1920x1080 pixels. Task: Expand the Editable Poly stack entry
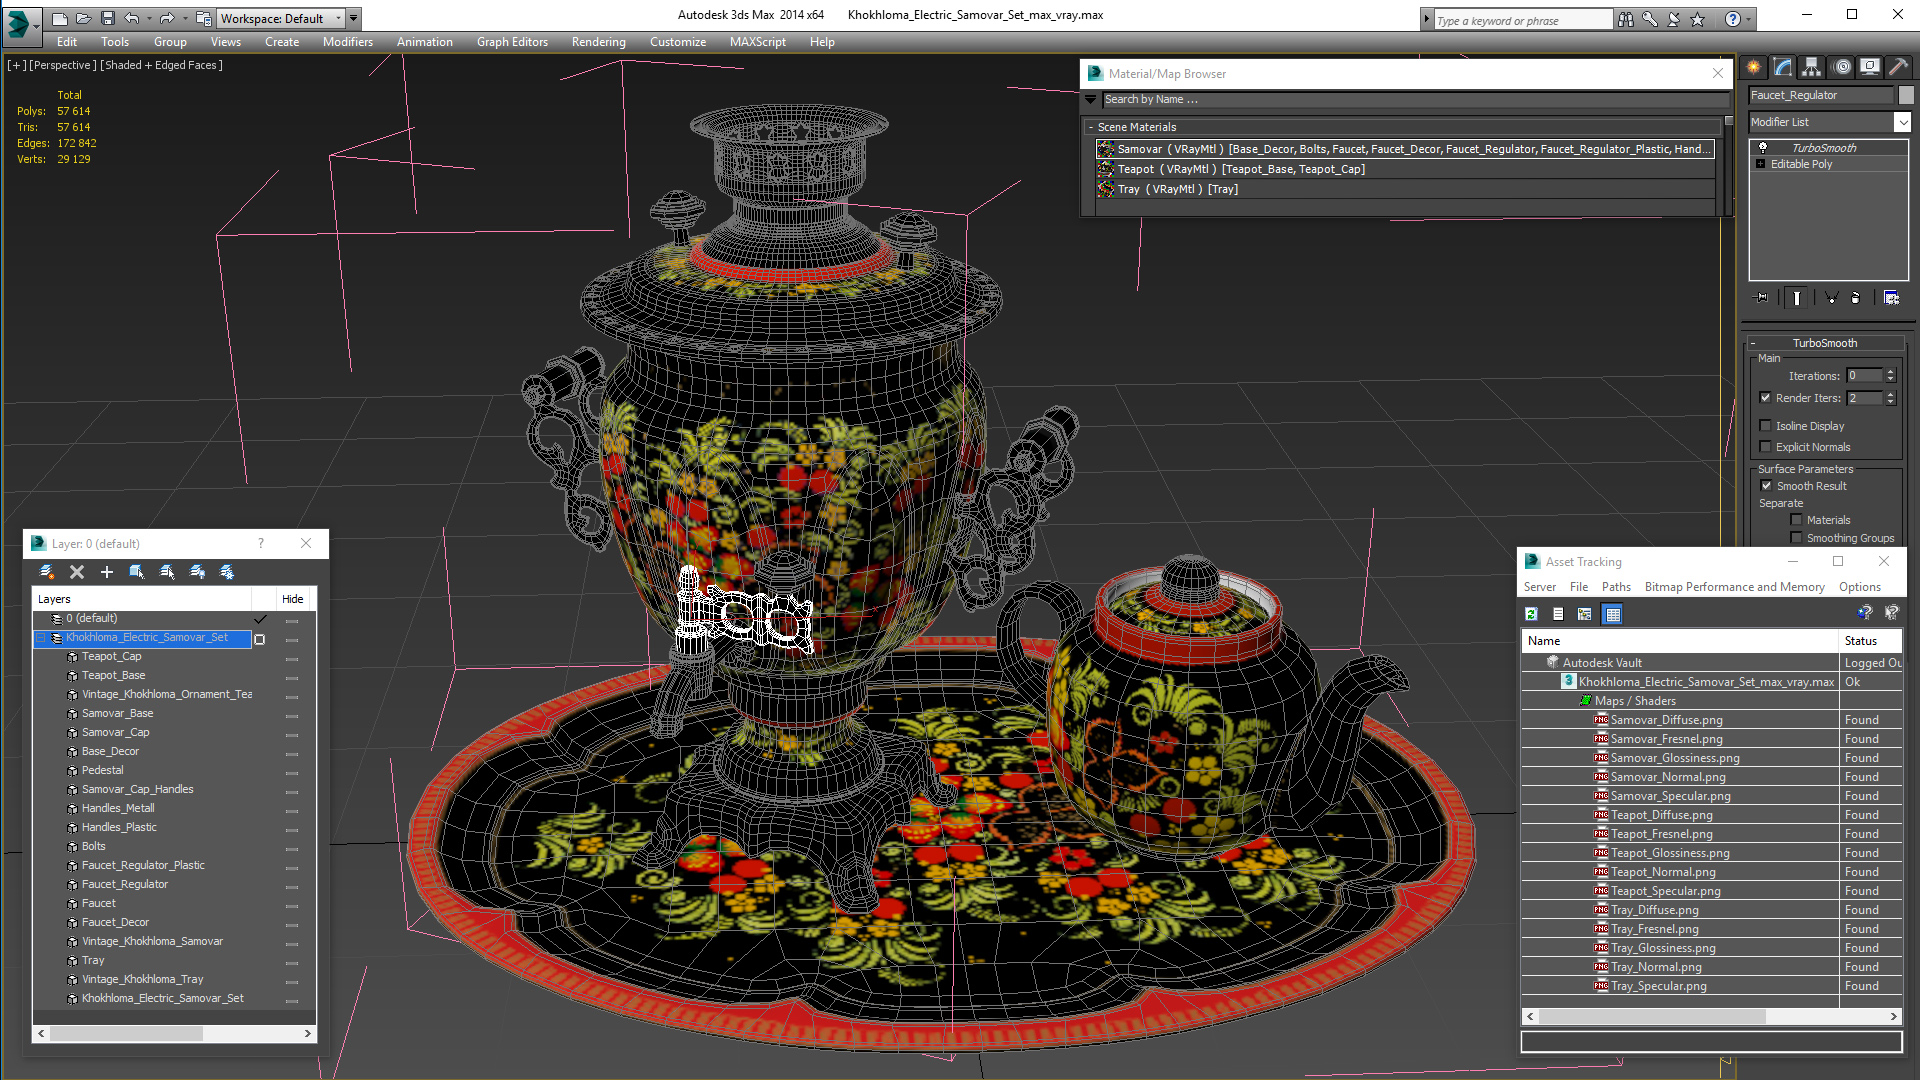click(1760, 164)
